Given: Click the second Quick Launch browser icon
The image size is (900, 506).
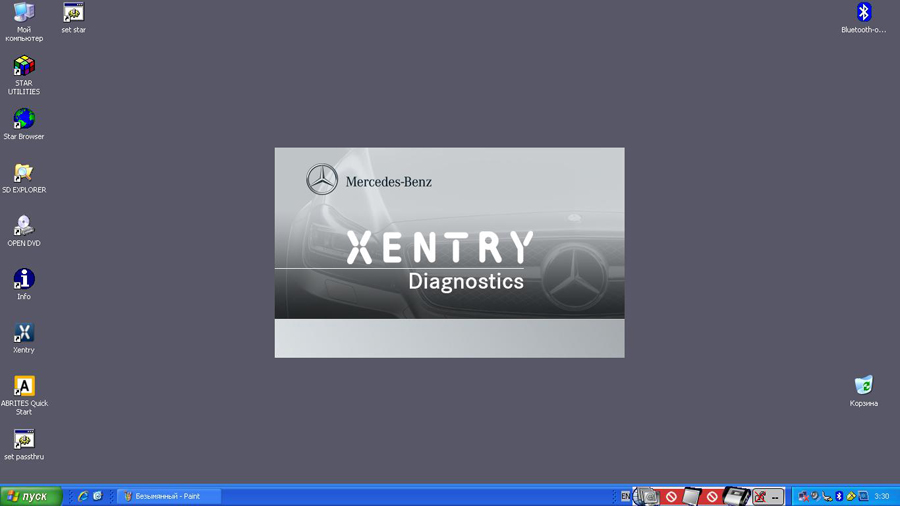Looking at the screenshot, I should 98,496.
